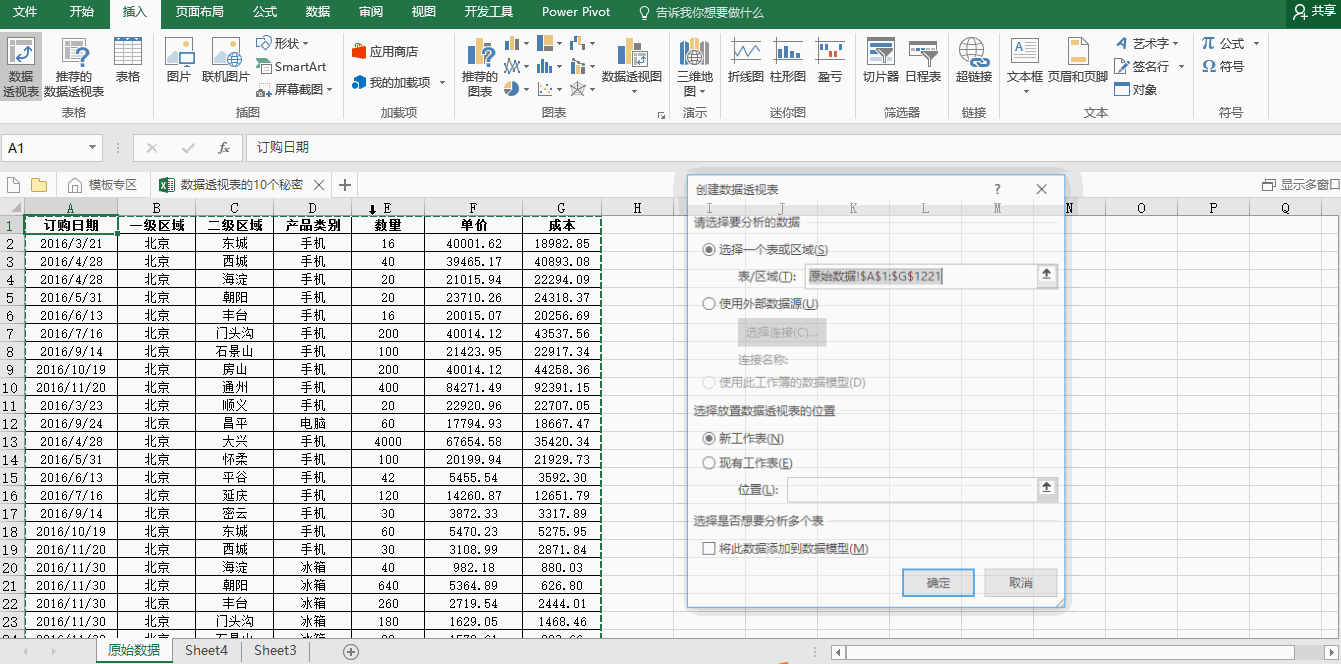Switch to the 公式 ribbon tab
Image resolution: width=1341 pixels, height=664 pixels.
(x=265, y=12)
